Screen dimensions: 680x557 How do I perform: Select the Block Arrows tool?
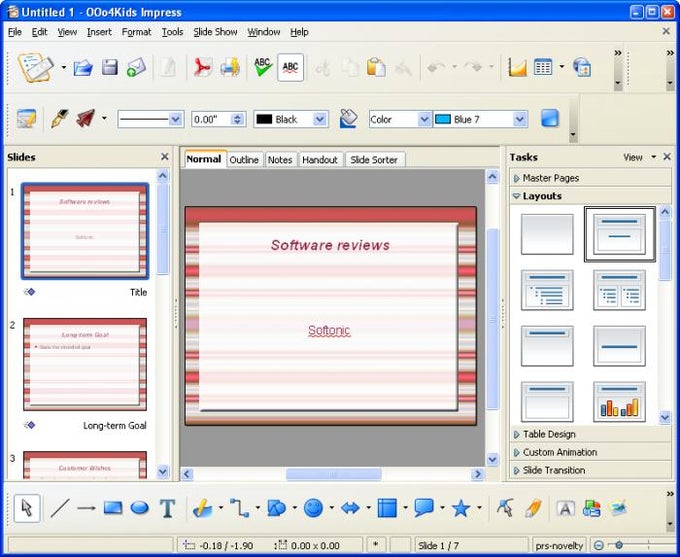point(350,508)
